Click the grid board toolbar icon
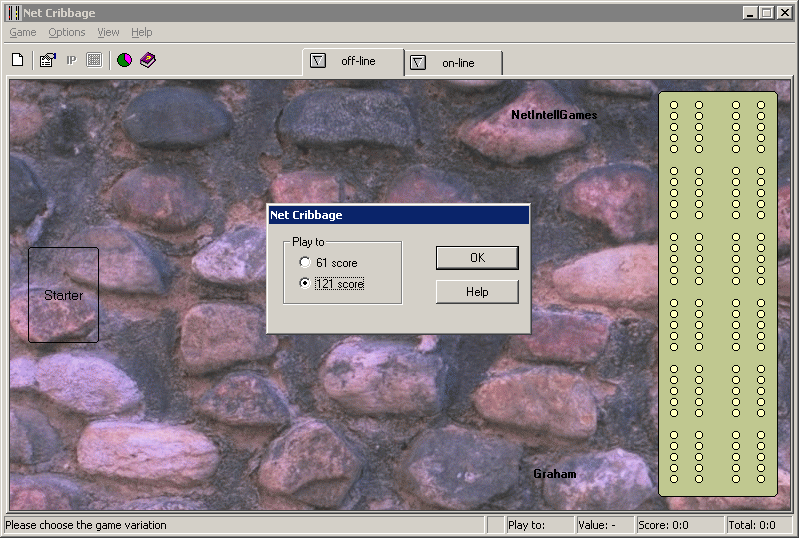799x538 pixels. click(94, 60)
